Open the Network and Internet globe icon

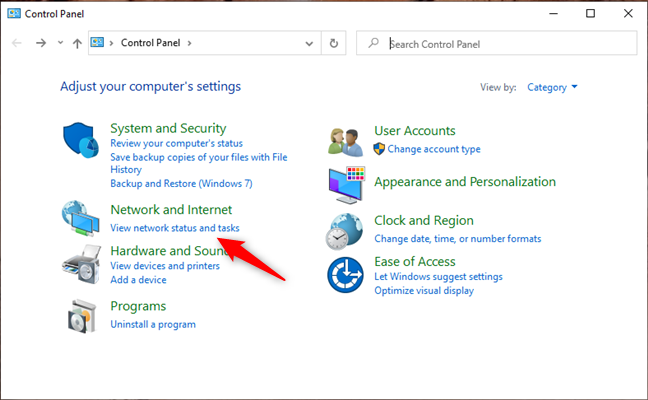pyautogui.click(x=80, y=218)
